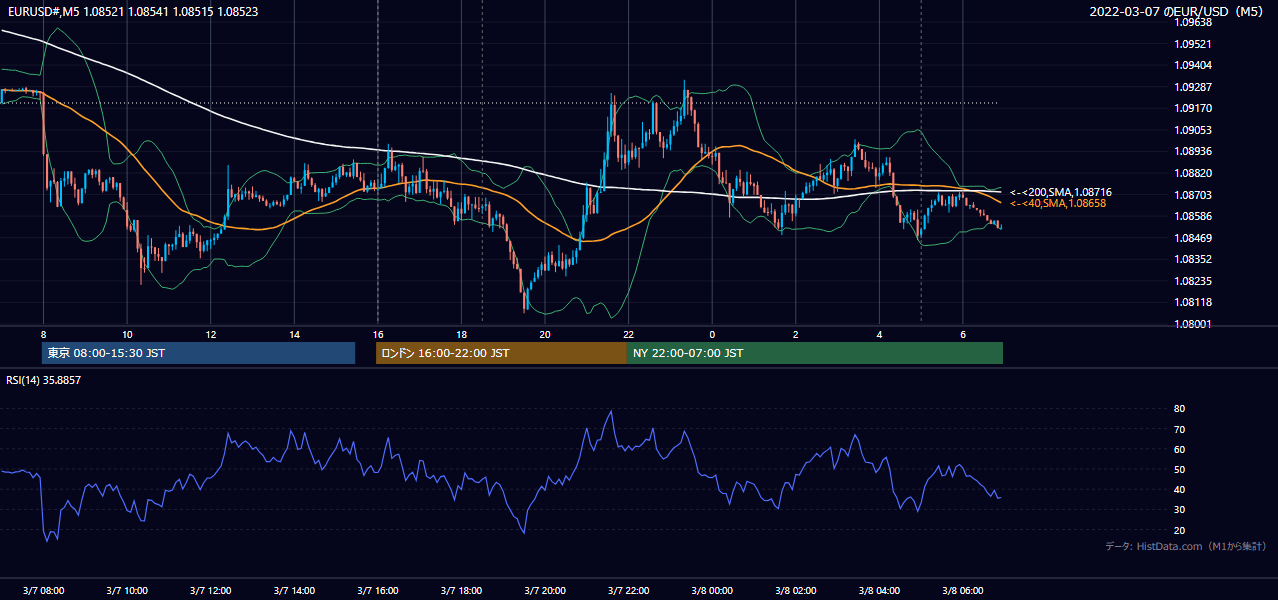Screen dimensions: 1278x600
Task: Click the 3/7 12:00 bottom time label
Action: pyautogui.click(x=211, y=590)
